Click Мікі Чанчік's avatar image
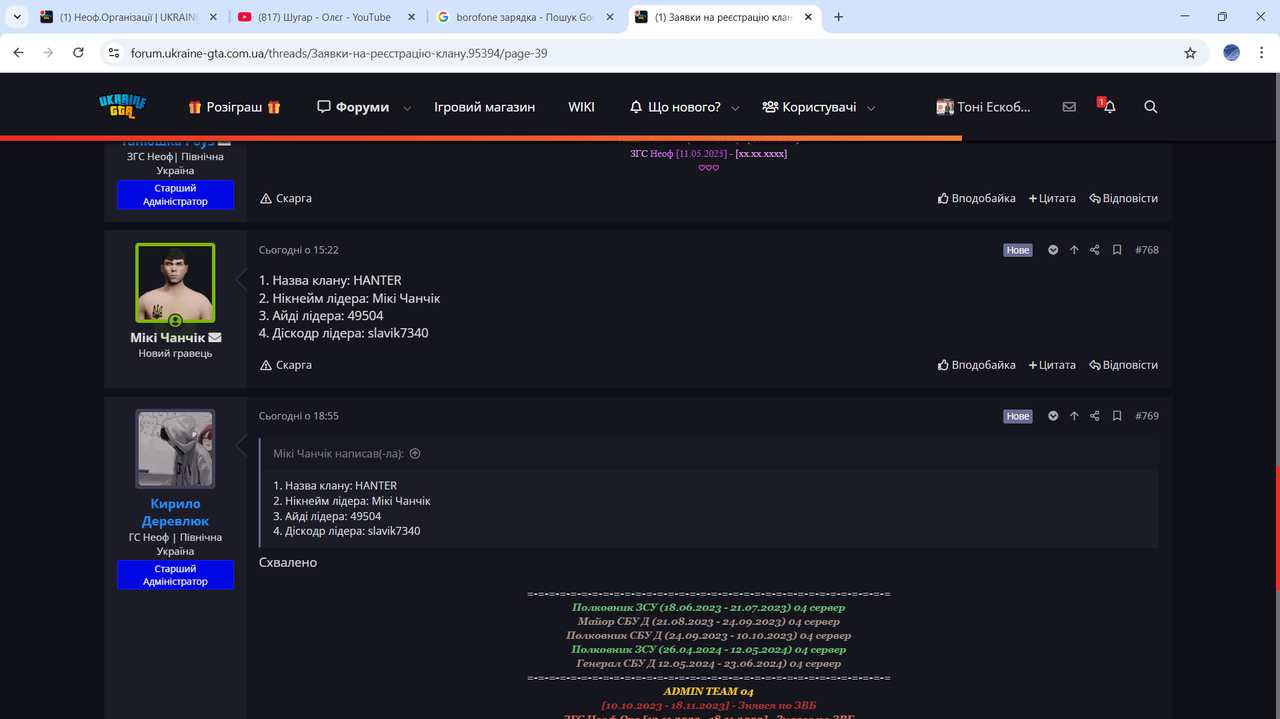This screenshot has width=1280, height=719. pyautogui.click(x=175, y=283)
